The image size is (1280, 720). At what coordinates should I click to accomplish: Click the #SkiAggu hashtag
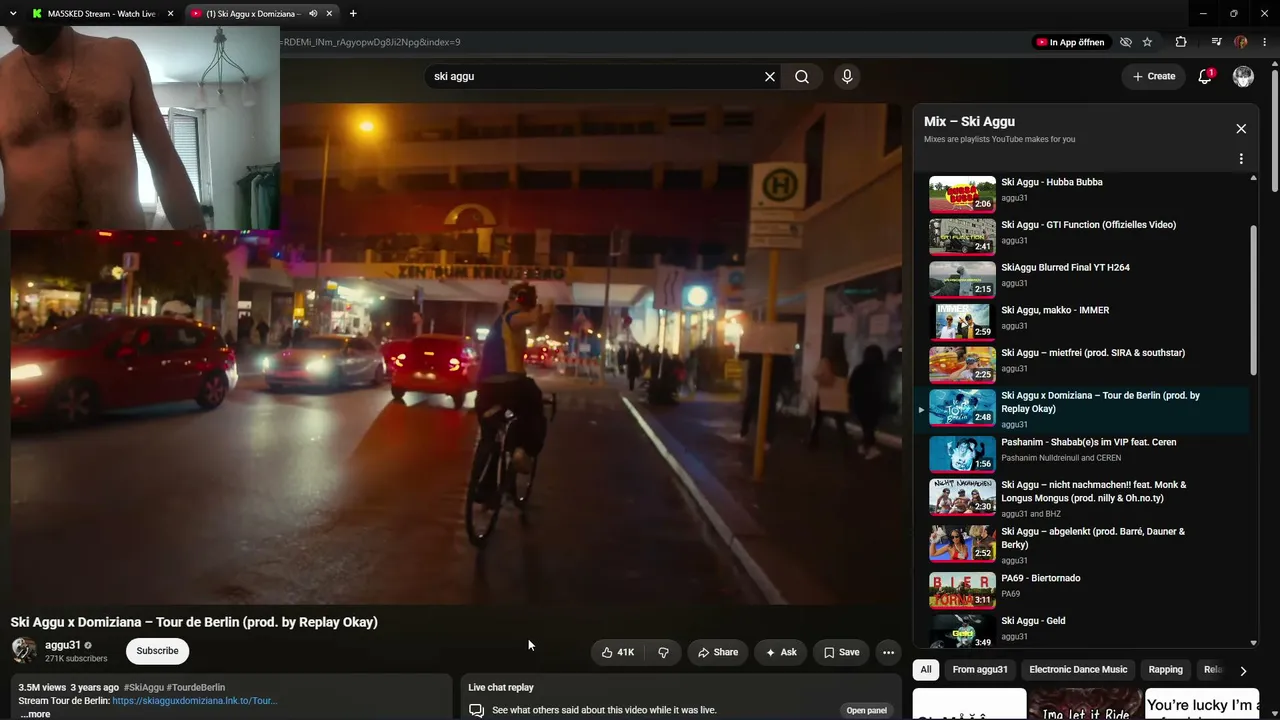click(144, 688)
